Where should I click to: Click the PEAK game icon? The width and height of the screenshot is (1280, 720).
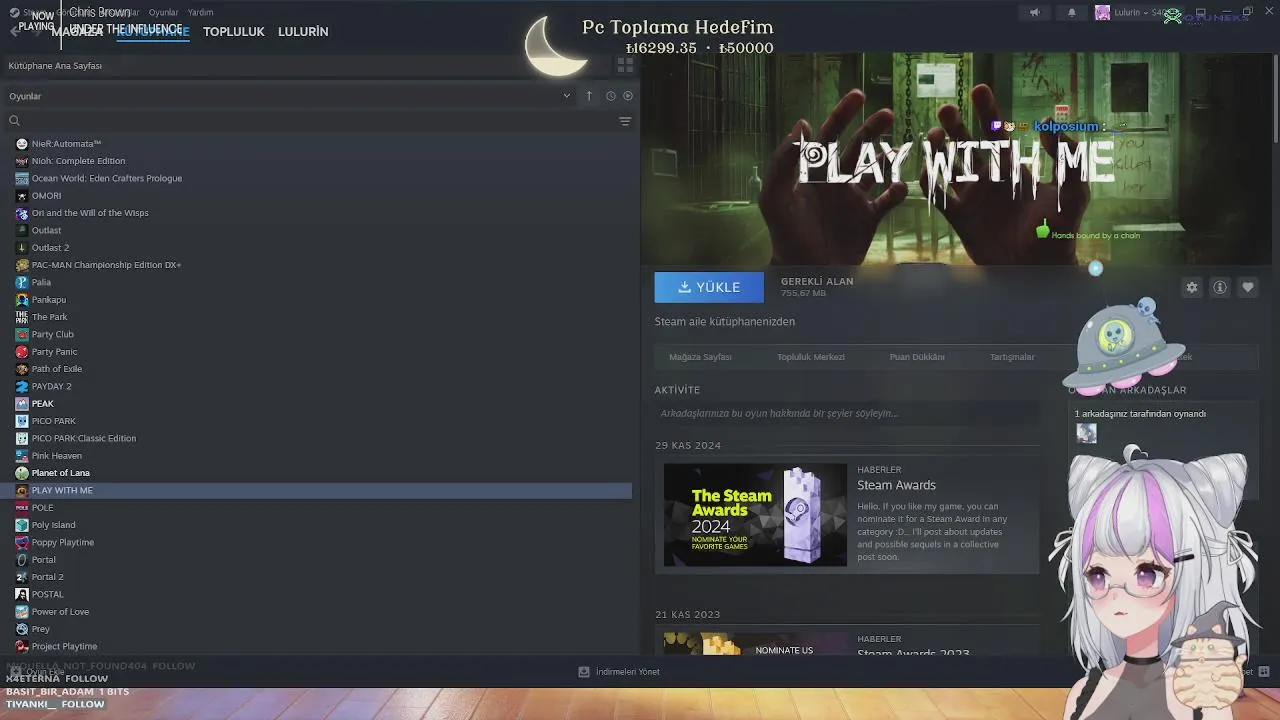22,404
